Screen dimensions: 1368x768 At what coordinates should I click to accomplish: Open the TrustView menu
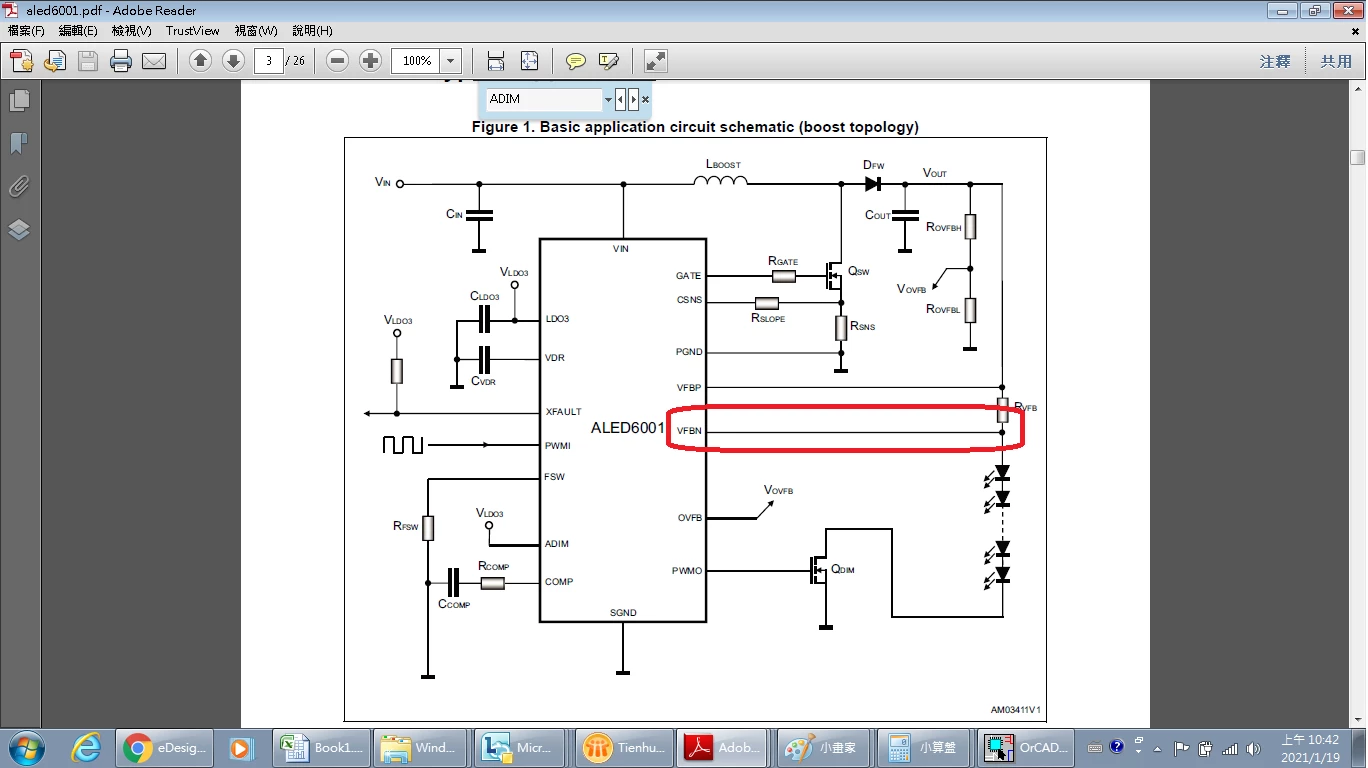pyautogui.click(x=193, y=31)
